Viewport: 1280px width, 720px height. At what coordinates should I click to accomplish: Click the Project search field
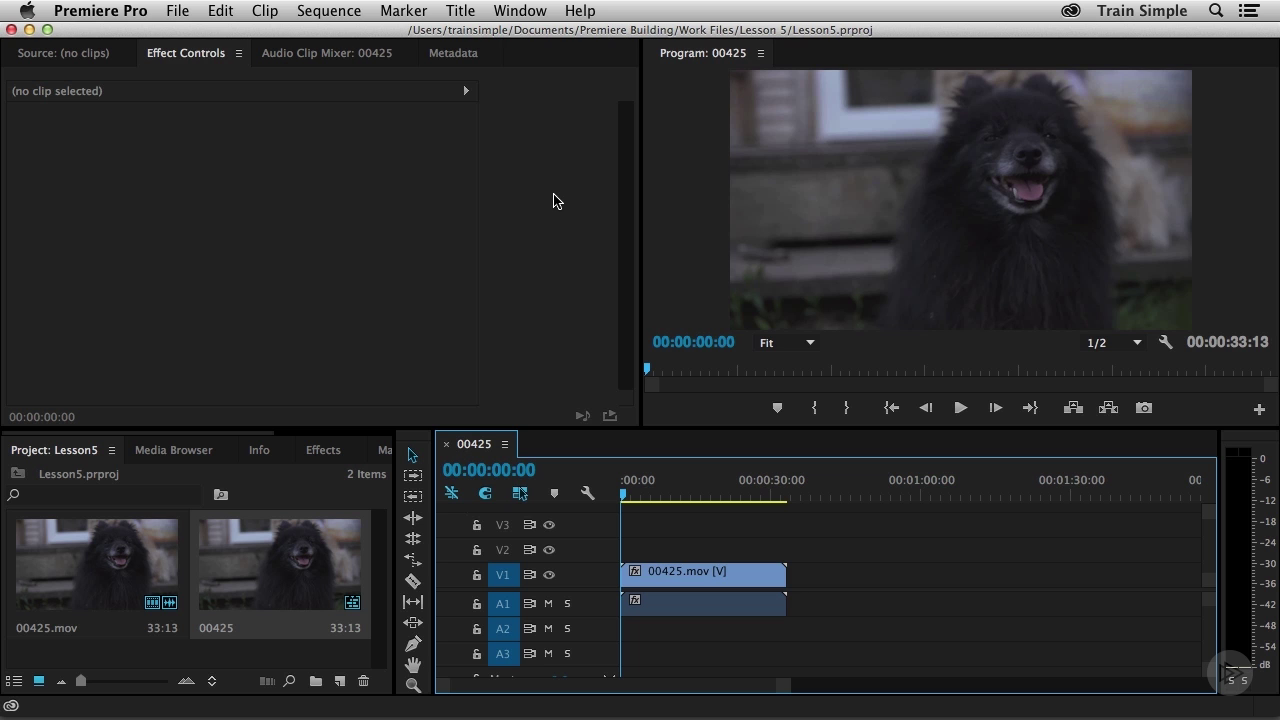coord(105,494)
